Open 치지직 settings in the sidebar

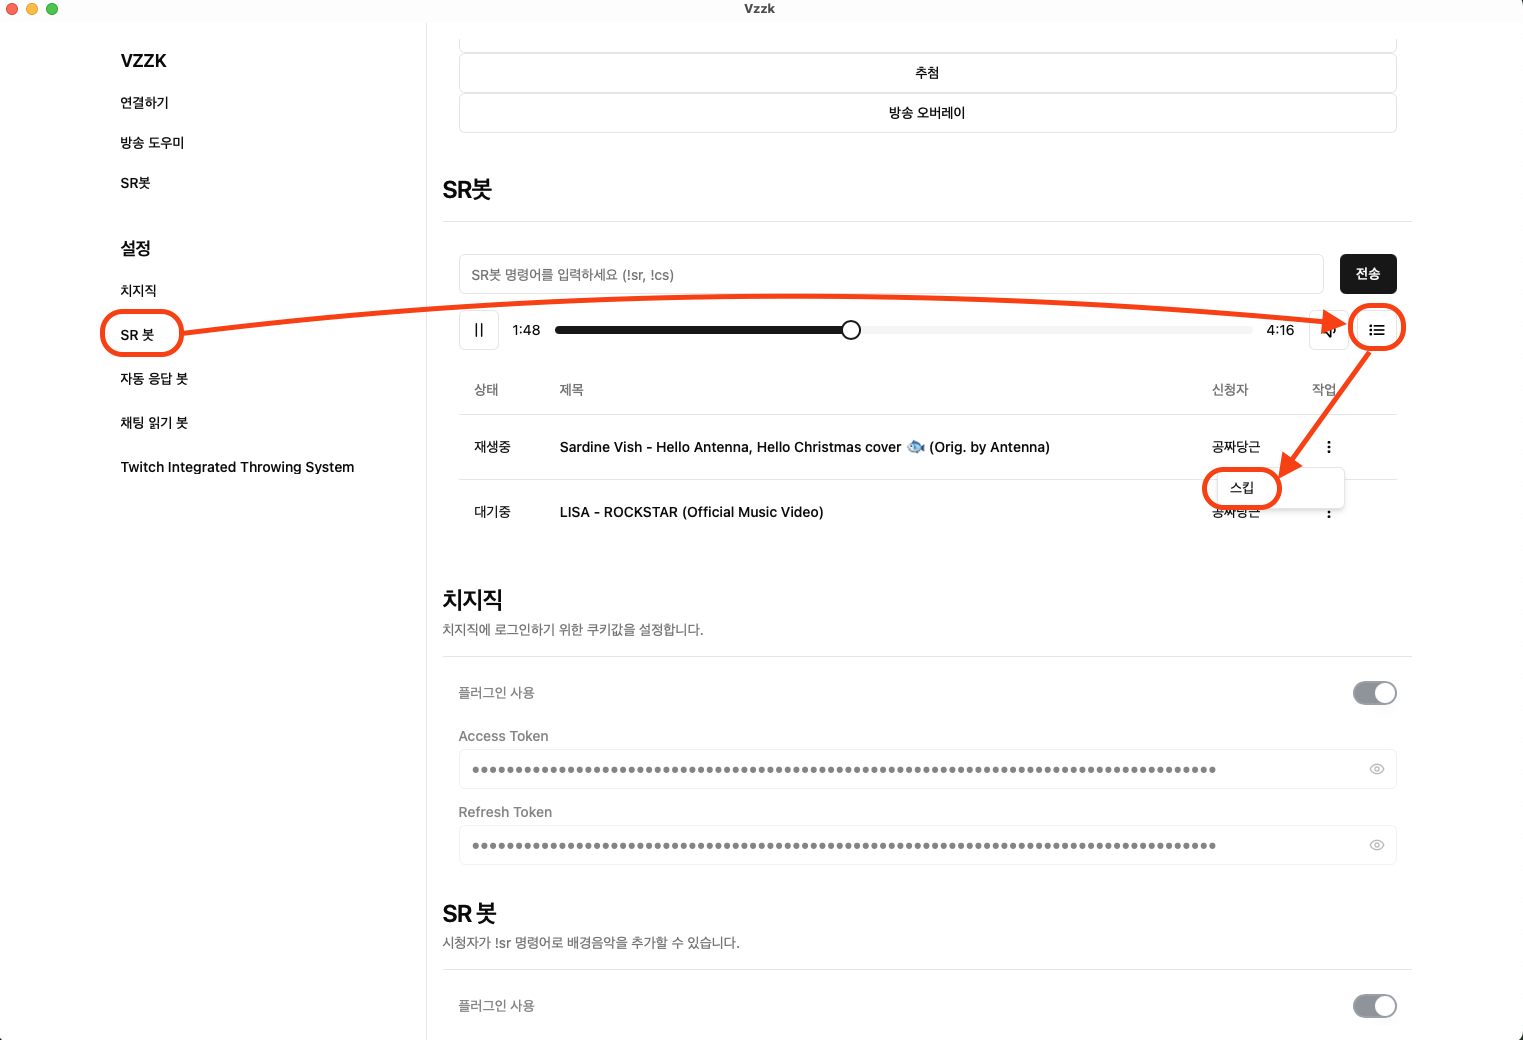[x=138, y=291]
